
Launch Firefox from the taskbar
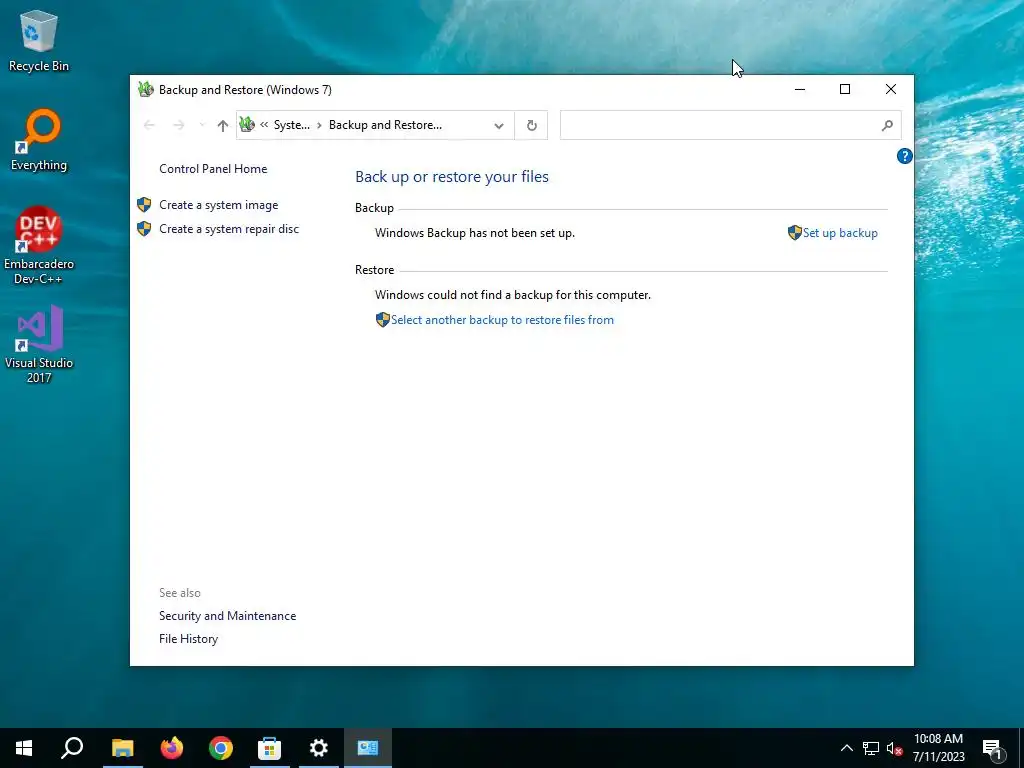[x=172, y=748]
